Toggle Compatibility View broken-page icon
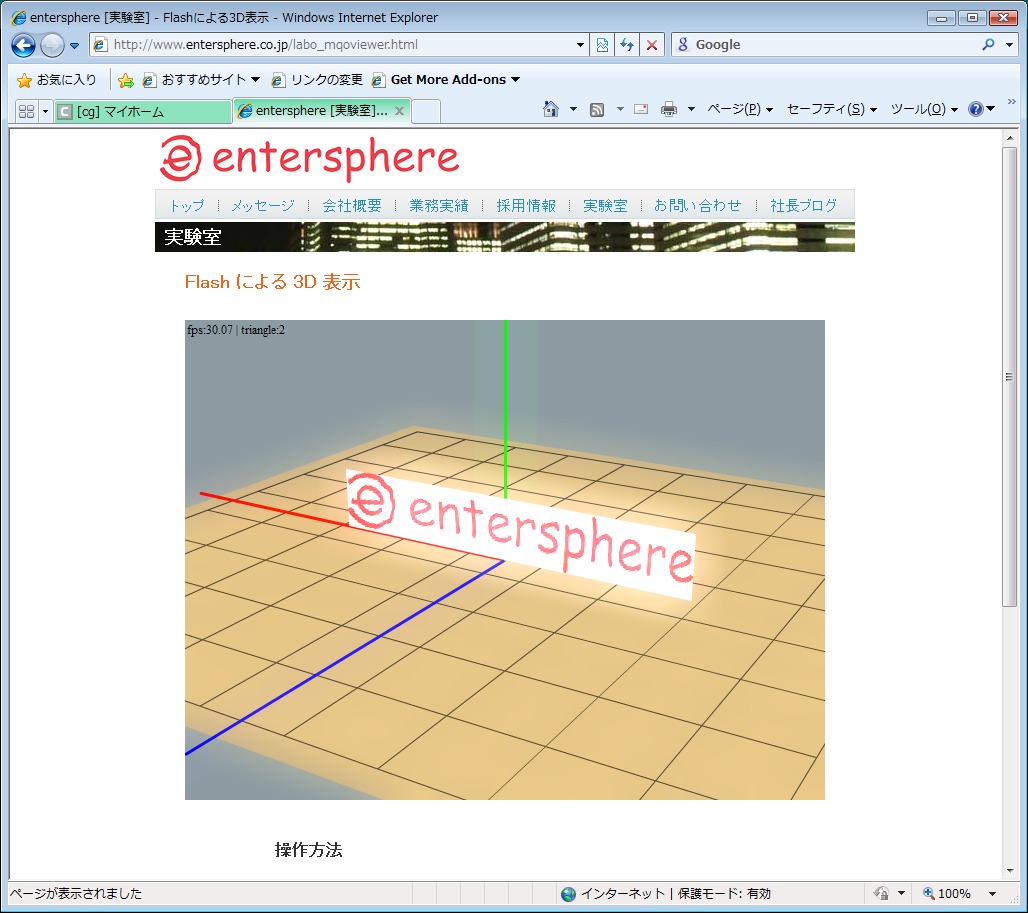 tap(603, 45)
